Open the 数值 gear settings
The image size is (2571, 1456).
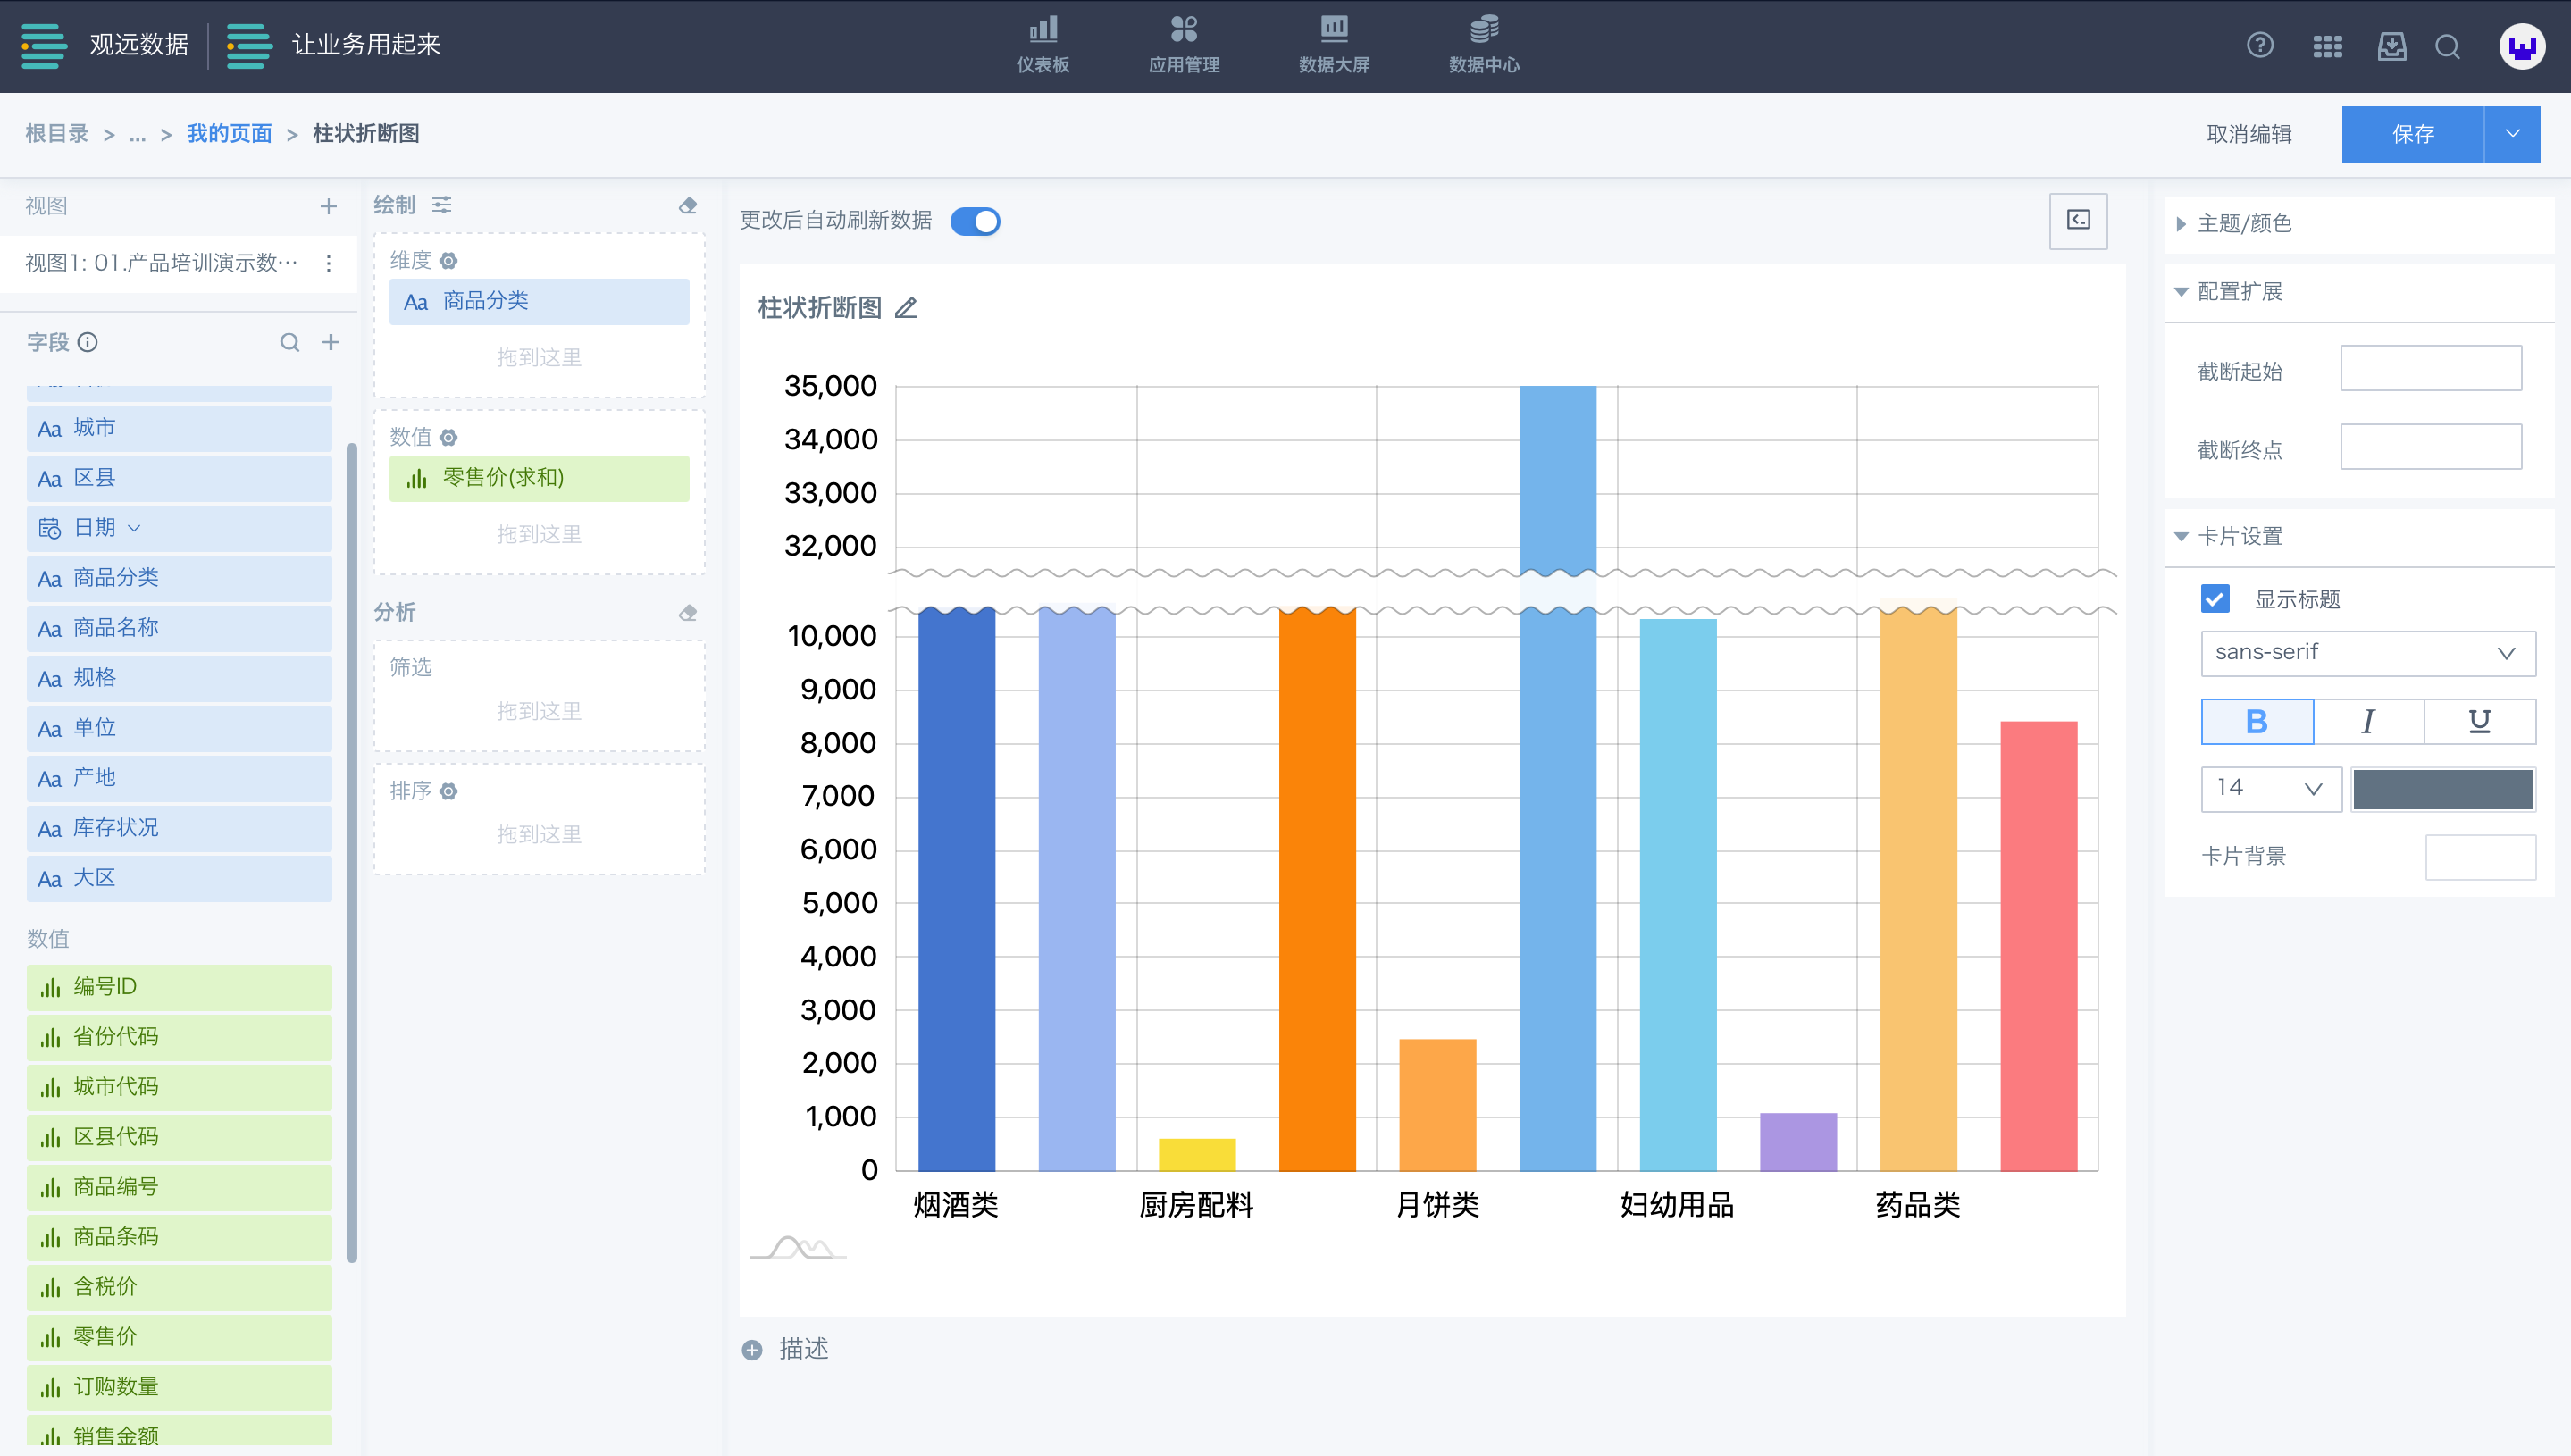[449, 437]
